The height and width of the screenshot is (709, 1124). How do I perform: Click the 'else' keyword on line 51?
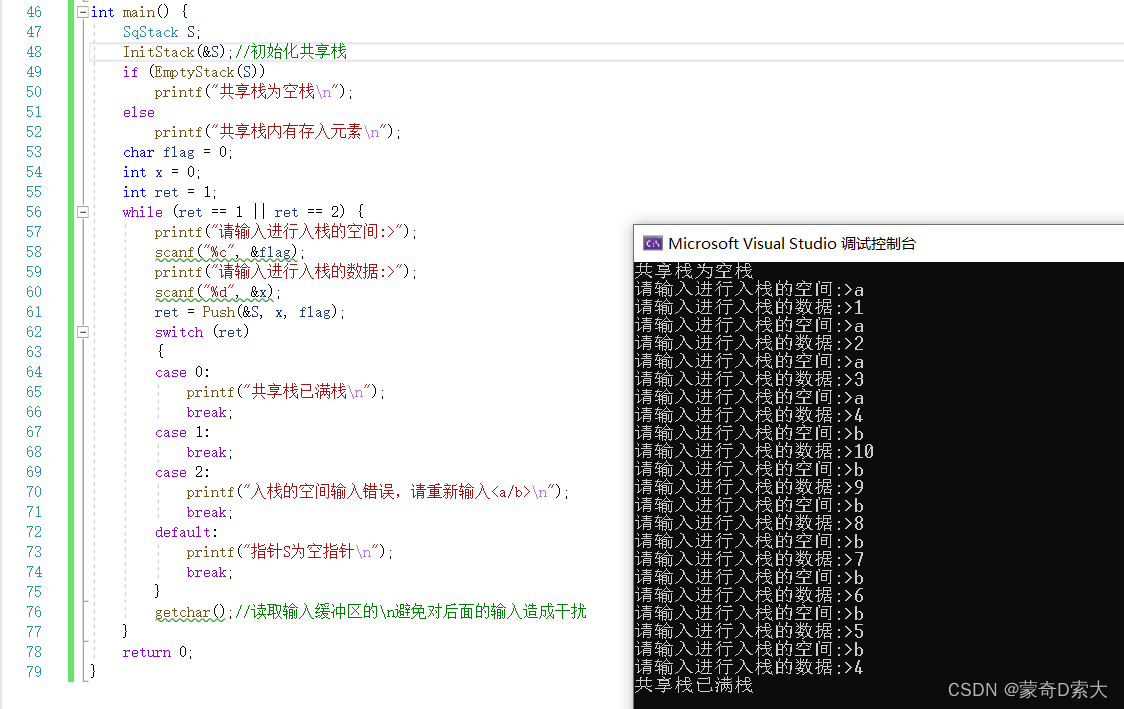[138, 113]
